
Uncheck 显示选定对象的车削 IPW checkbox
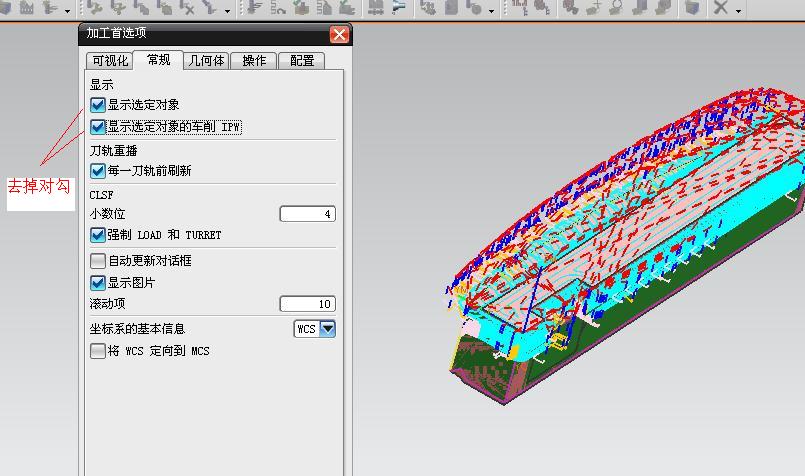(98, 127)
